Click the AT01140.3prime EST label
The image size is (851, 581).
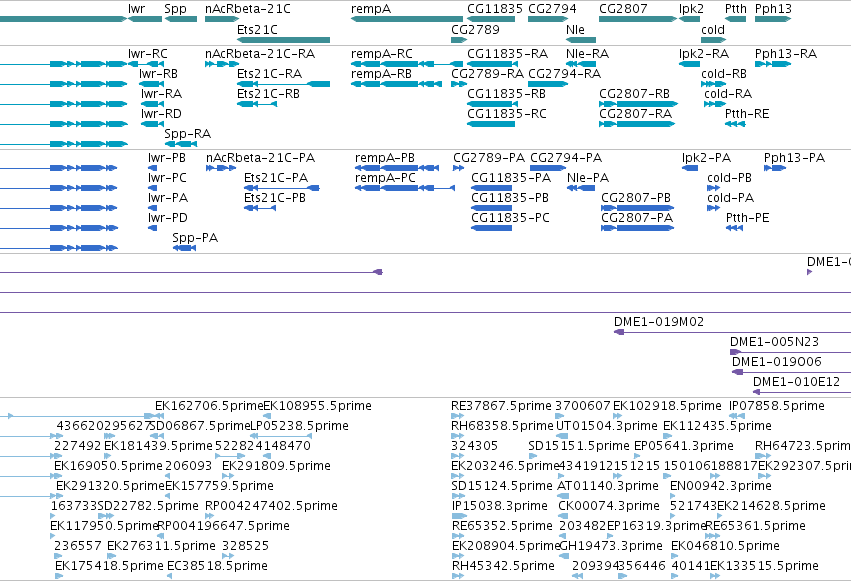pyautogui.click(x=608, y=486)
